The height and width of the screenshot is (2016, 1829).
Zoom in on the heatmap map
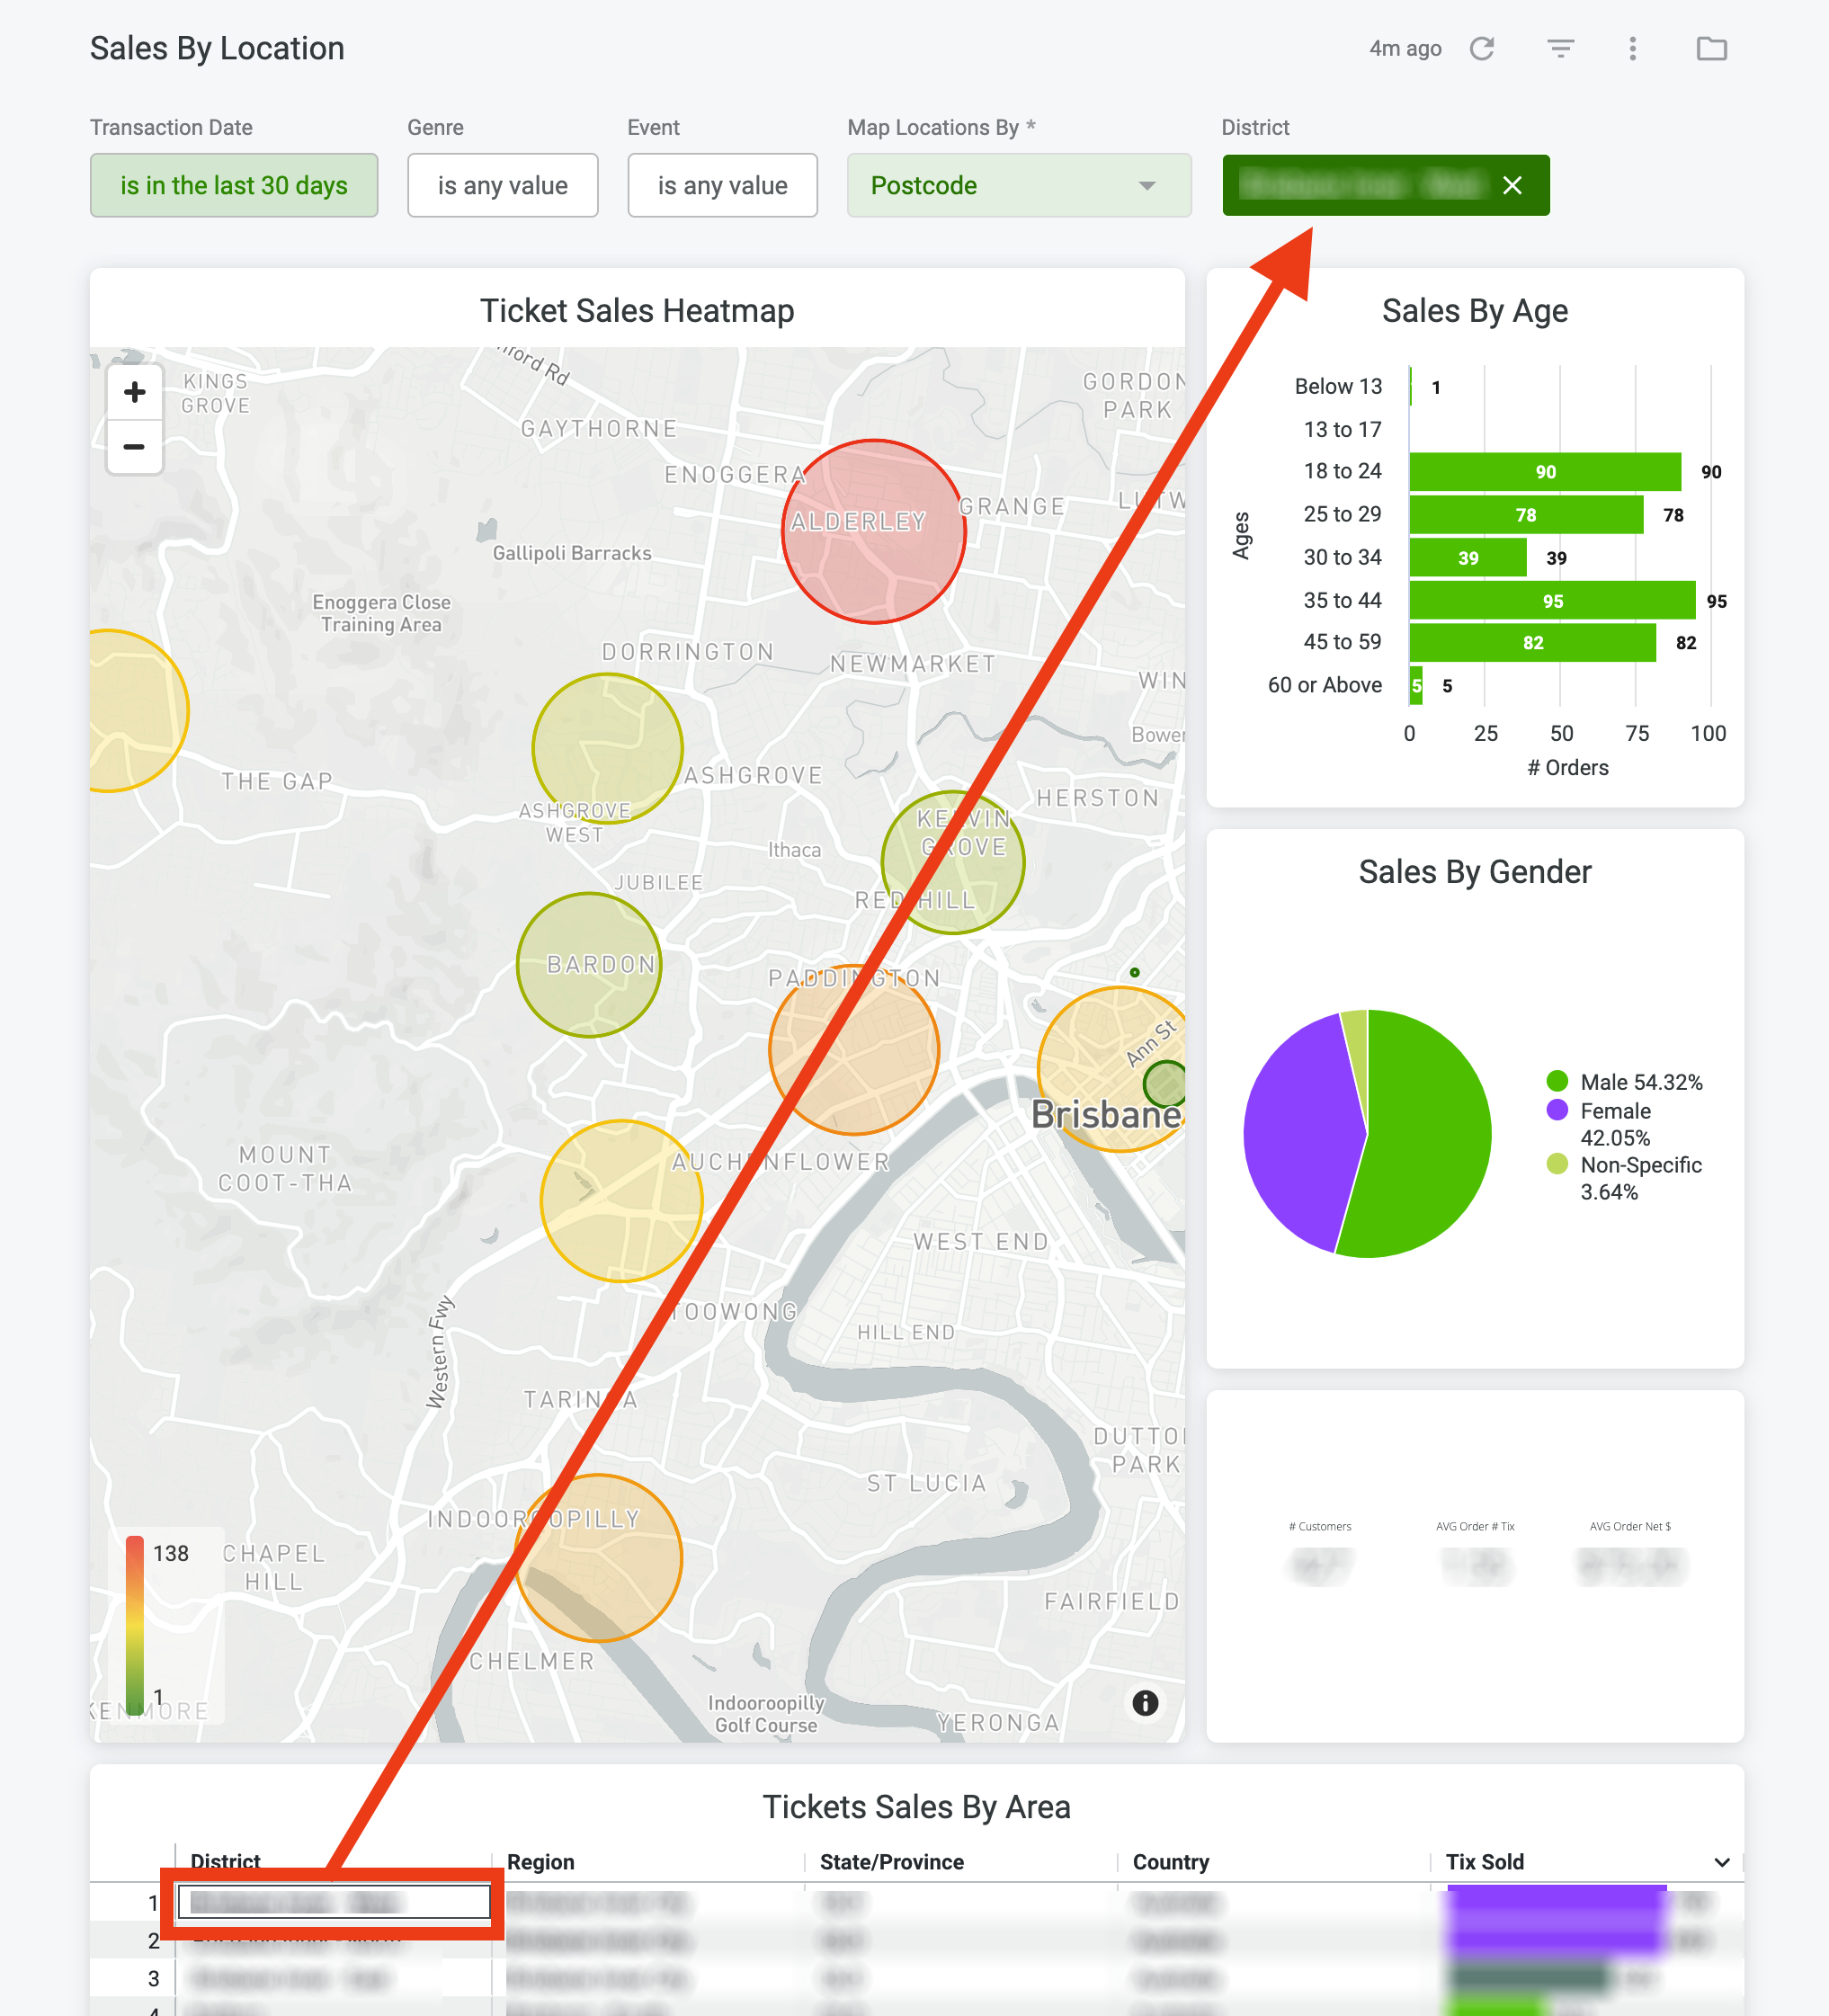point(134,392)
